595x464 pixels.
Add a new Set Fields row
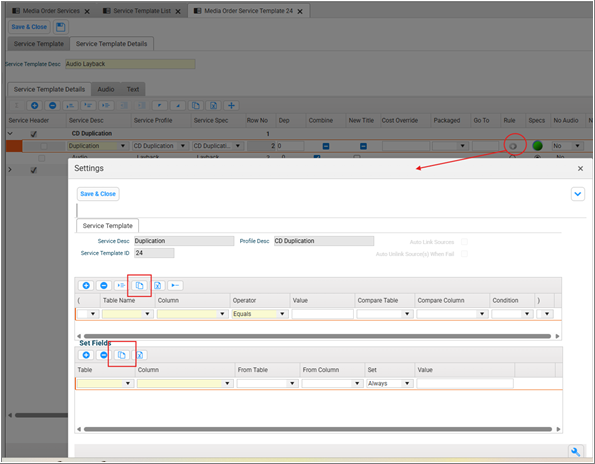pos(86,355)
